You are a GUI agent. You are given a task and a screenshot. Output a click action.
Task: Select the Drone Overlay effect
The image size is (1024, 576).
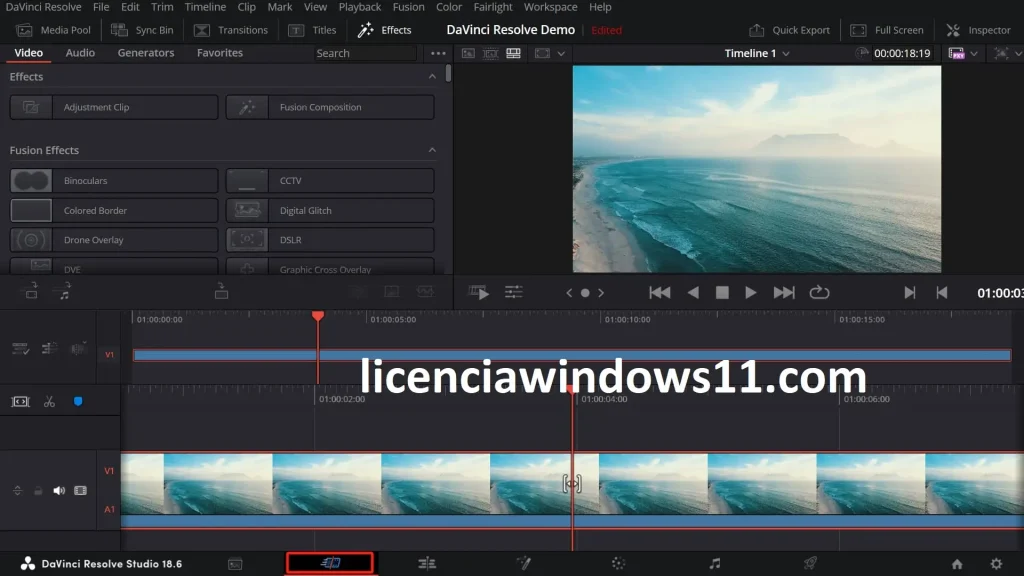click(114, 240)
